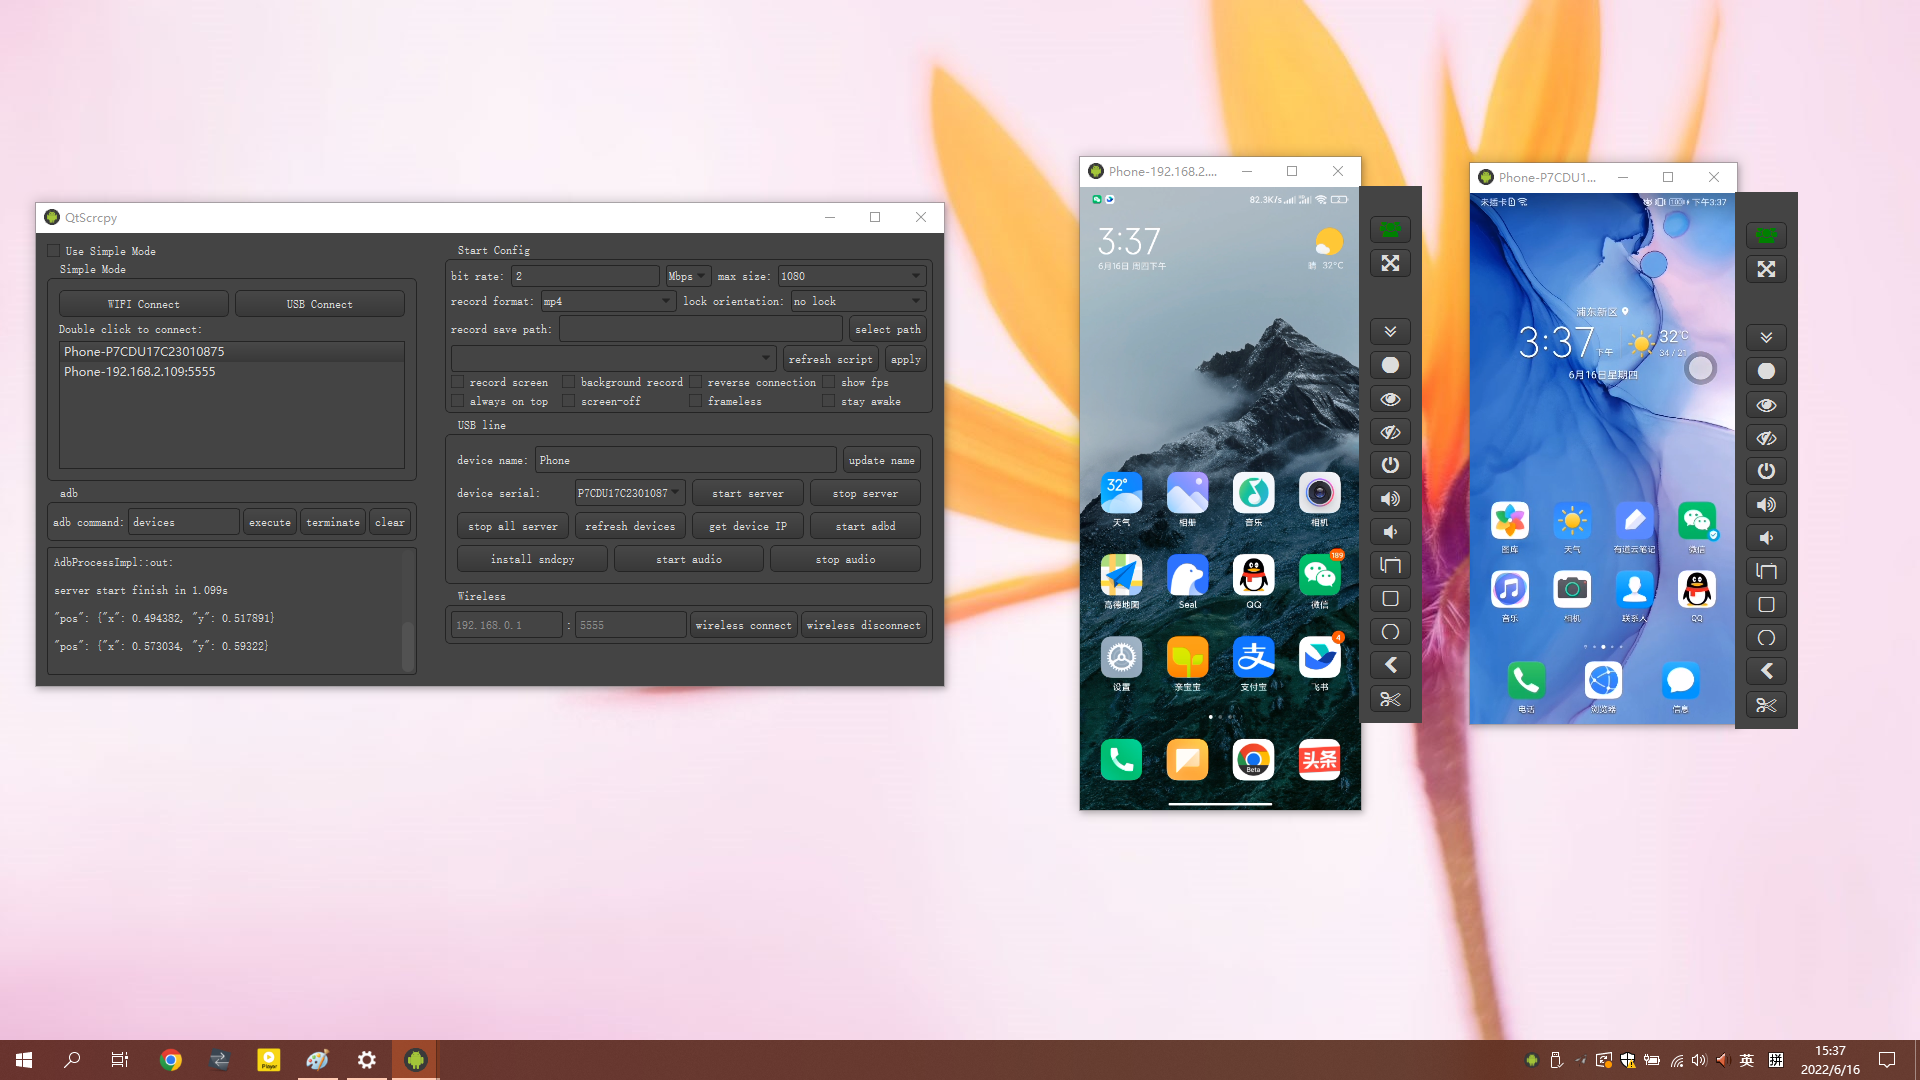Open Alipay app on left phone screen

[x=1253, y=658]
